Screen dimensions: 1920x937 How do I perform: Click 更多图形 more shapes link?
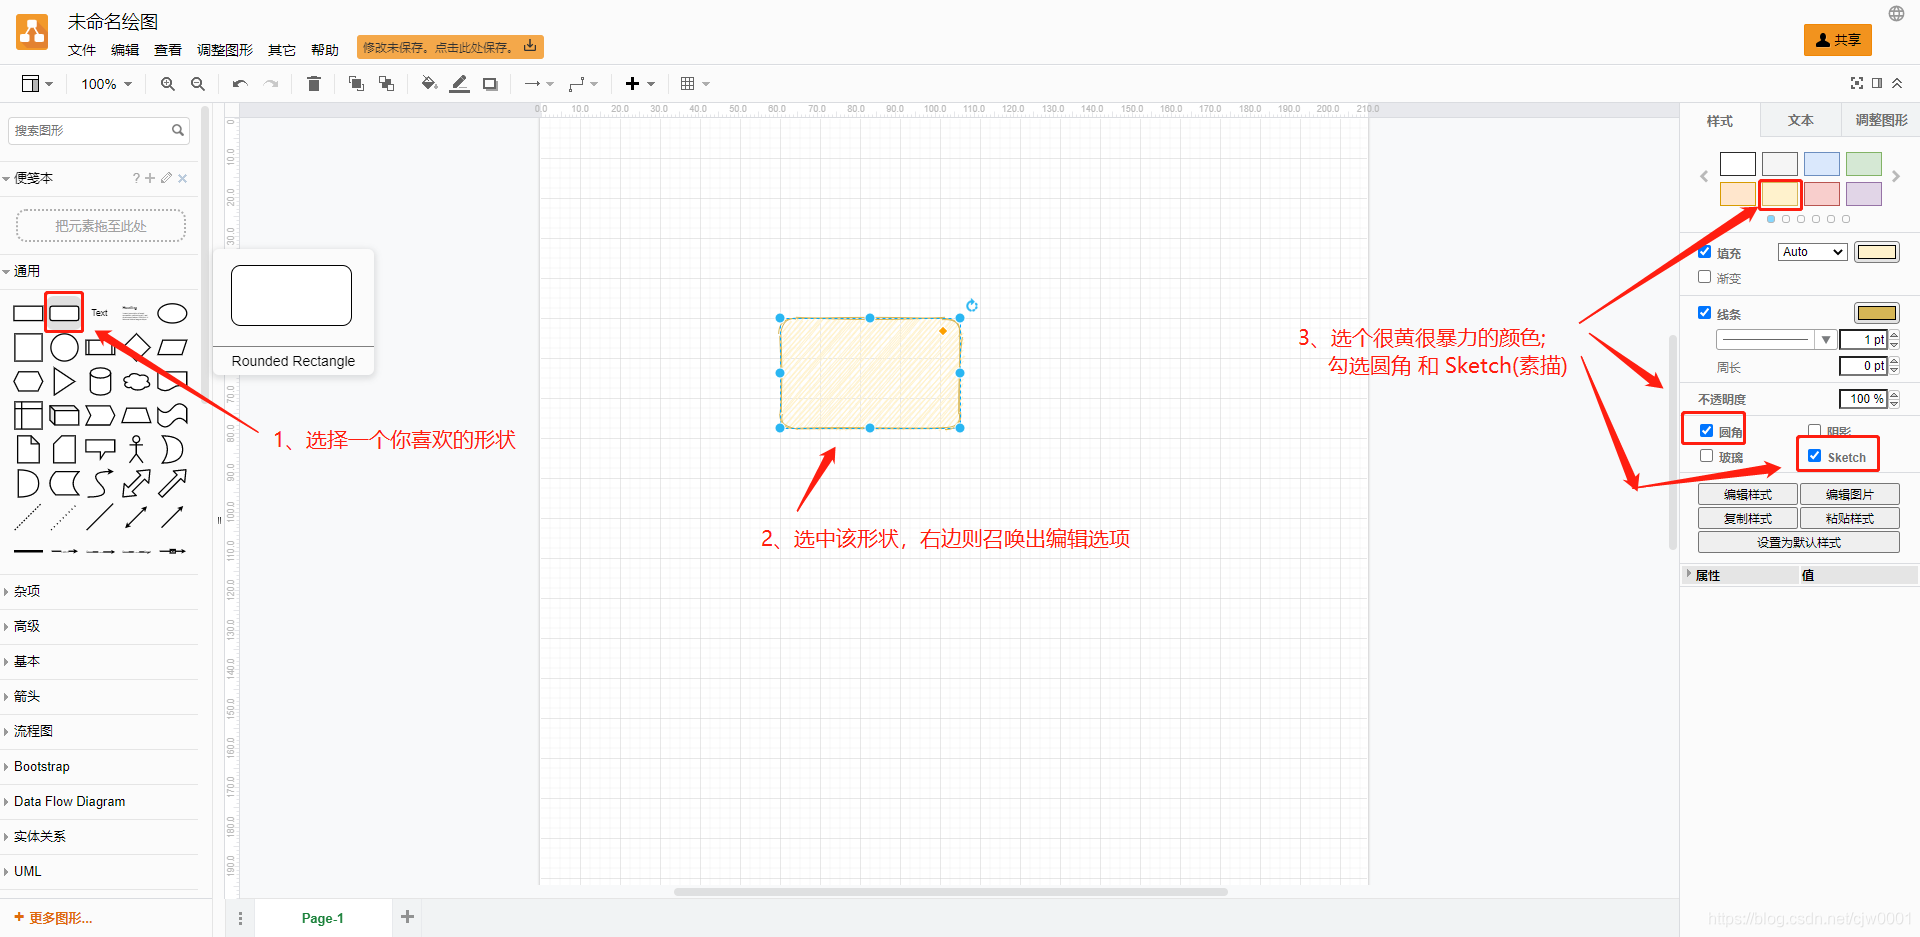click(x=53, y=918)
